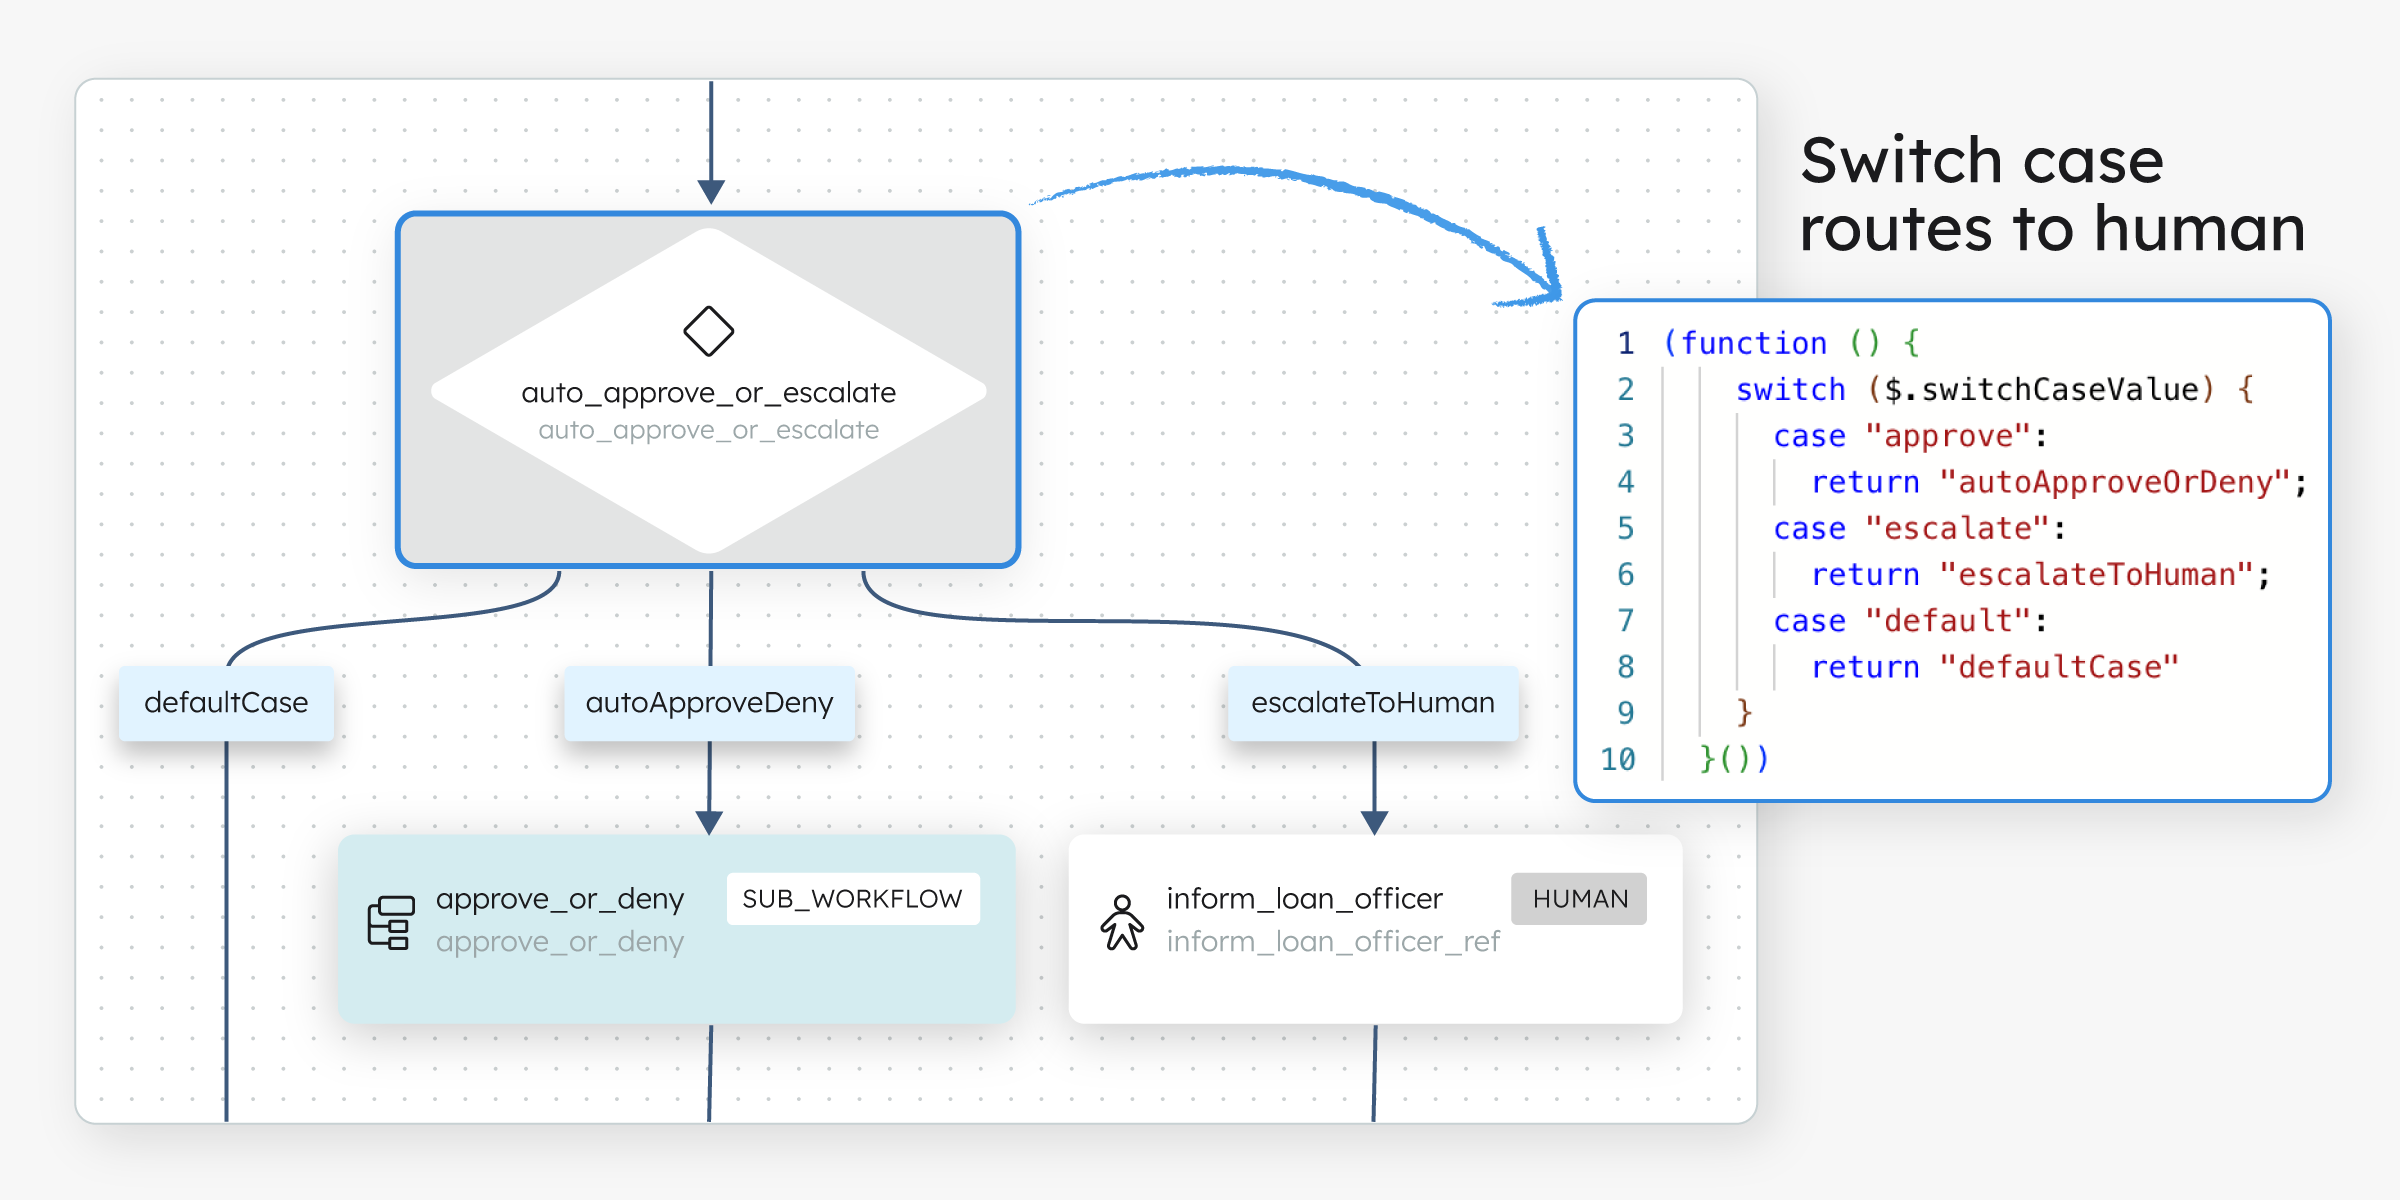The image size is (2400, 1200).
Task: Click the diamond switch icon
Action: pos(708,331)
